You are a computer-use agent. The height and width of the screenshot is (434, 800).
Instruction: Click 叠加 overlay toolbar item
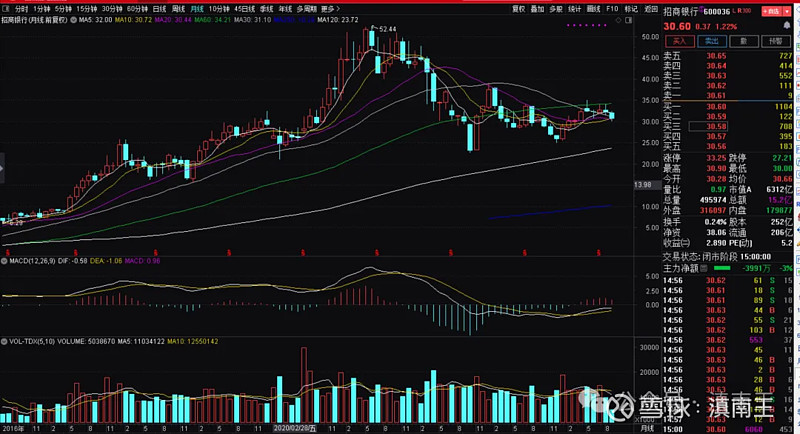click(537, 9)
